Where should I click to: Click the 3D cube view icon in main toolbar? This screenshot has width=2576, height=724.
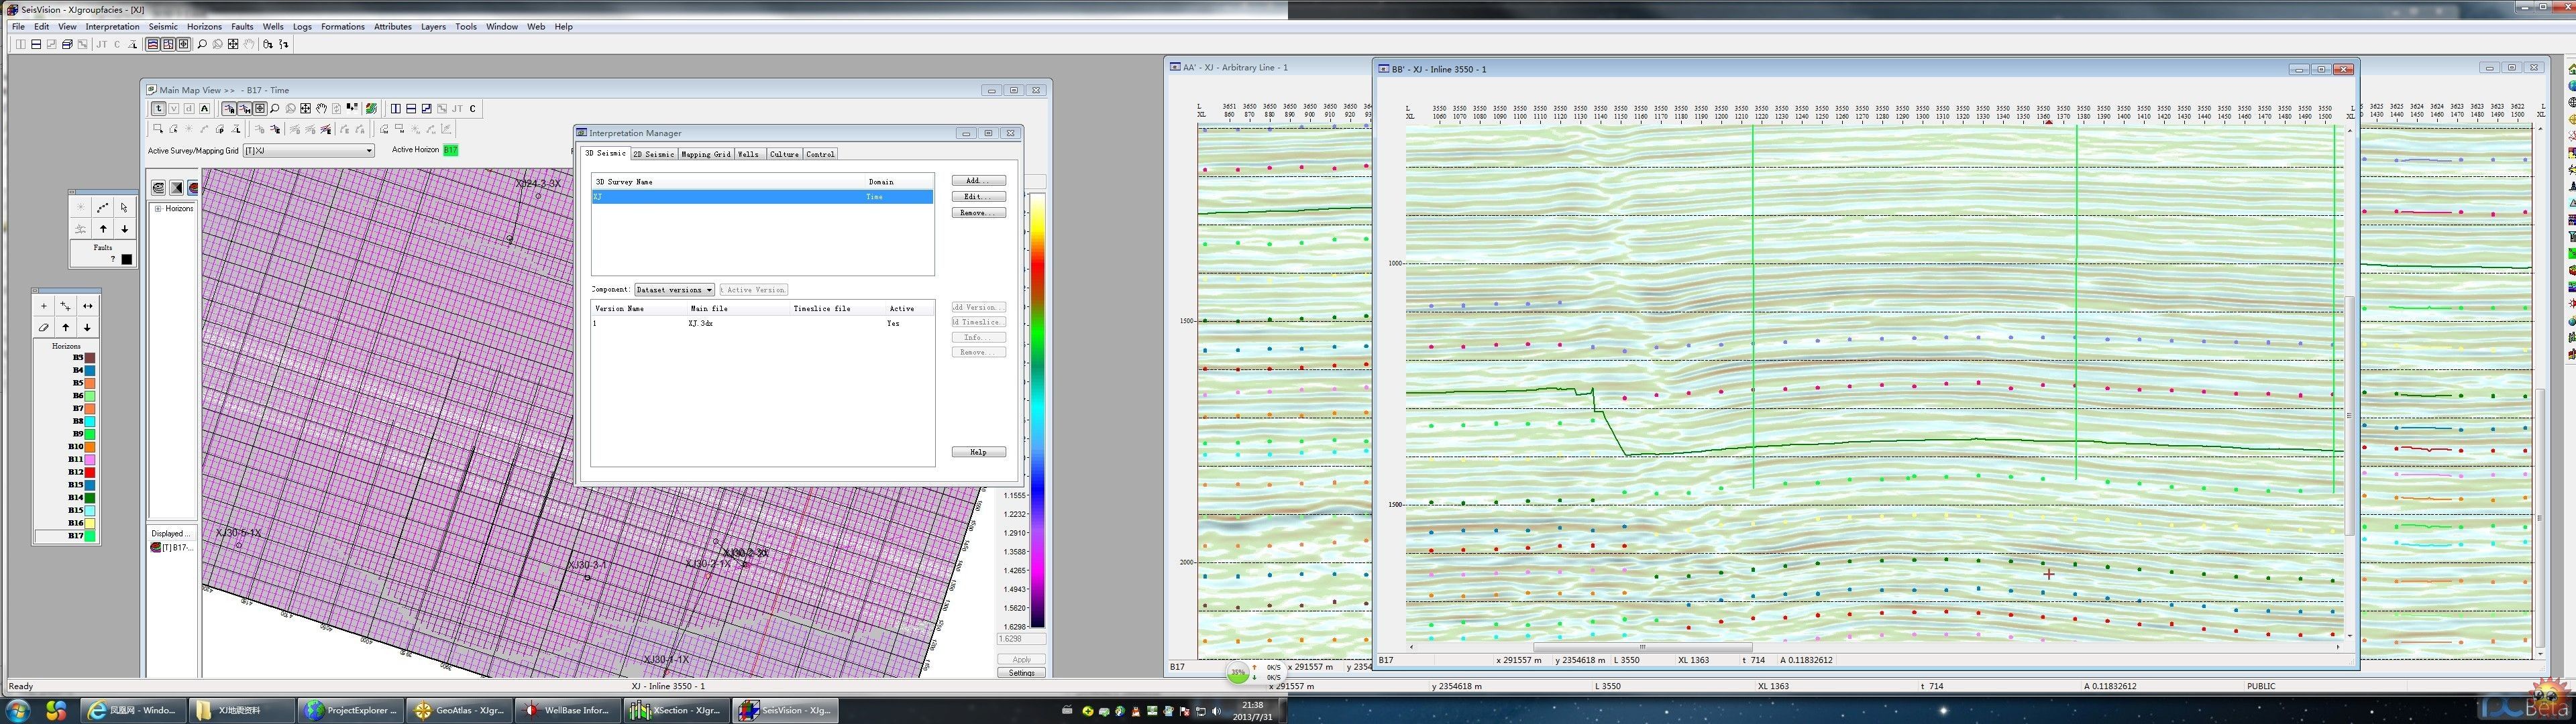point(67,44)
